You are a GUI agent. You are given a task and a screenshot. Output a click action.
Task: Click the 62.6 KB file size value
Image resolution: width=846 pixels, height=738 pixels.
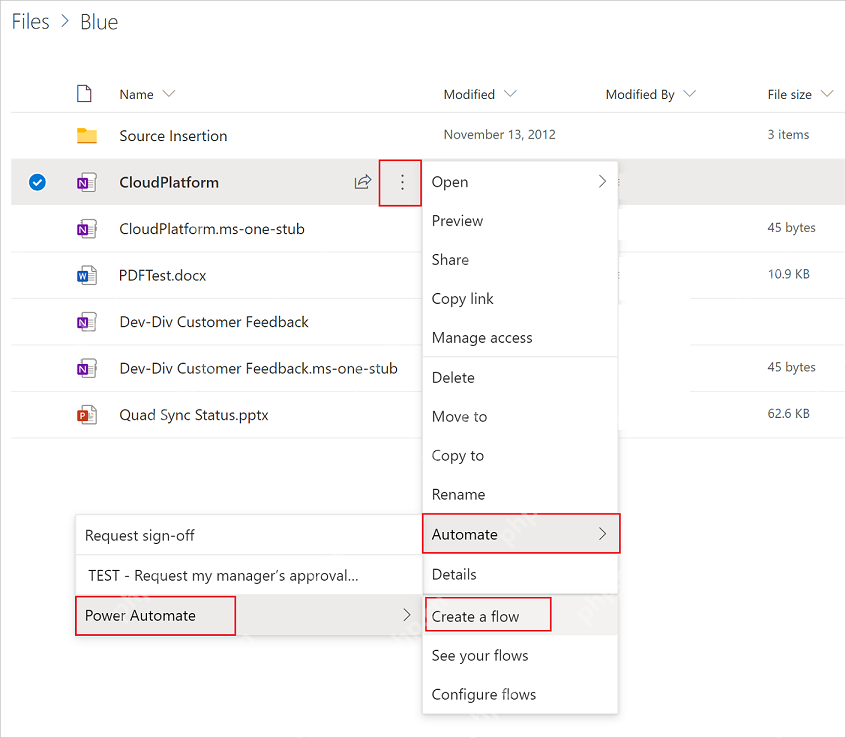(788, 414)
